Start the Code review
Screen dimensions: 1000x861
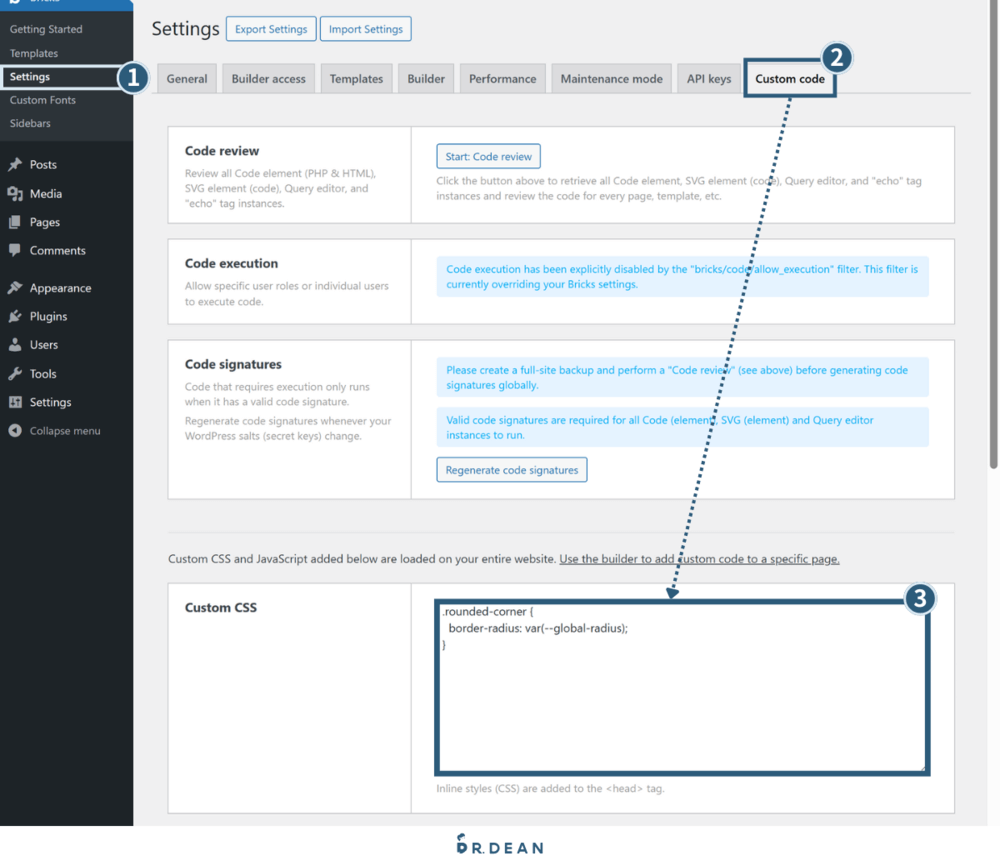488,156
